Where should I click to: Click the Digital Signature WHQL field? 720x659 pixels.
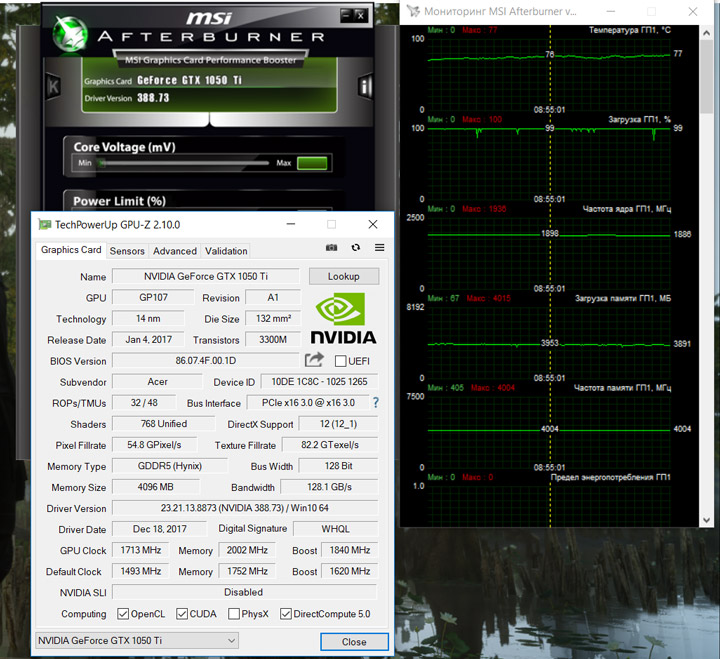point(335,529)
